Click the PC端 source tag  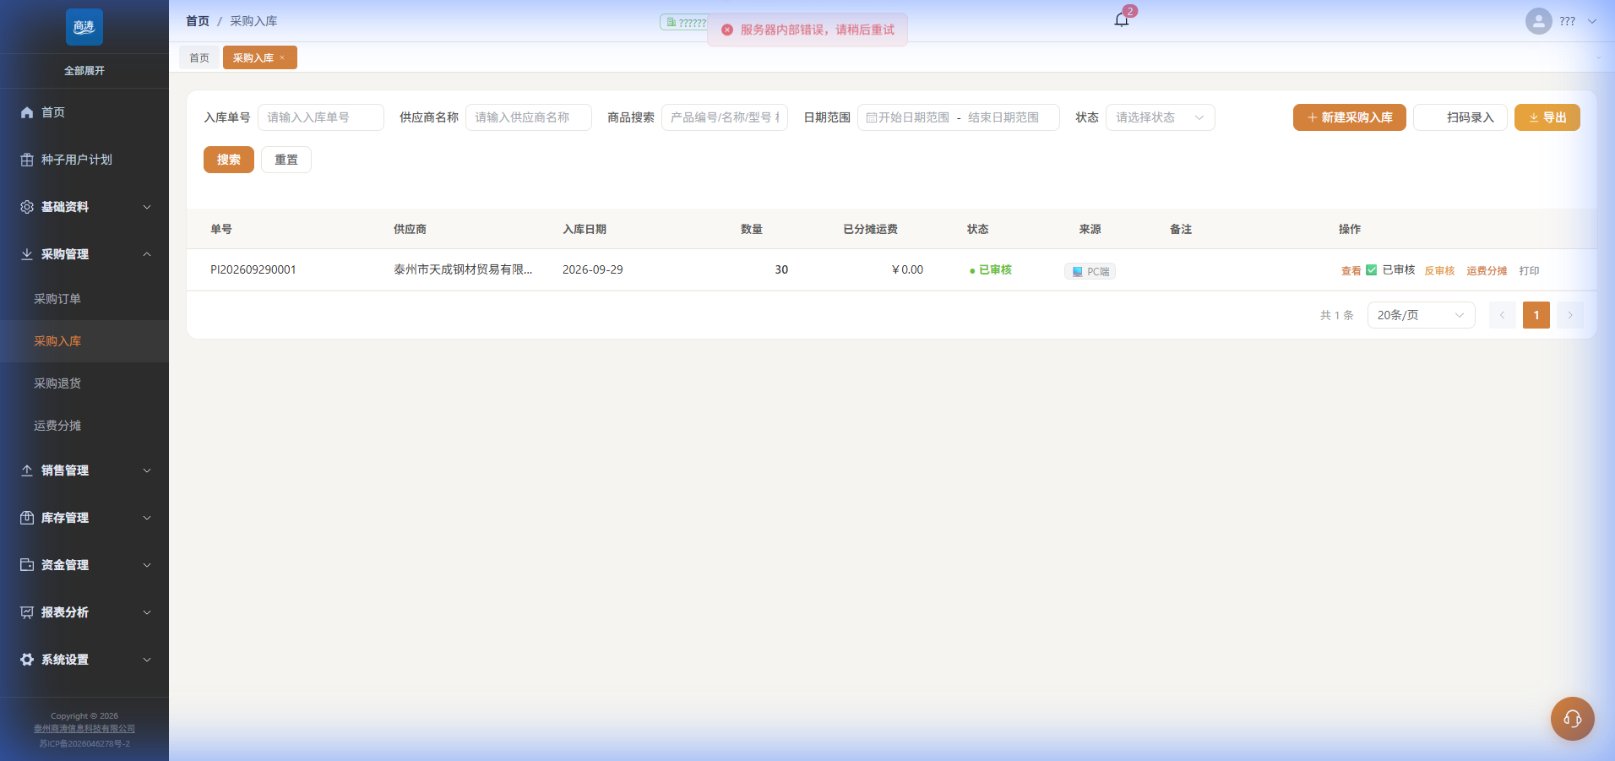[1090, 271]
